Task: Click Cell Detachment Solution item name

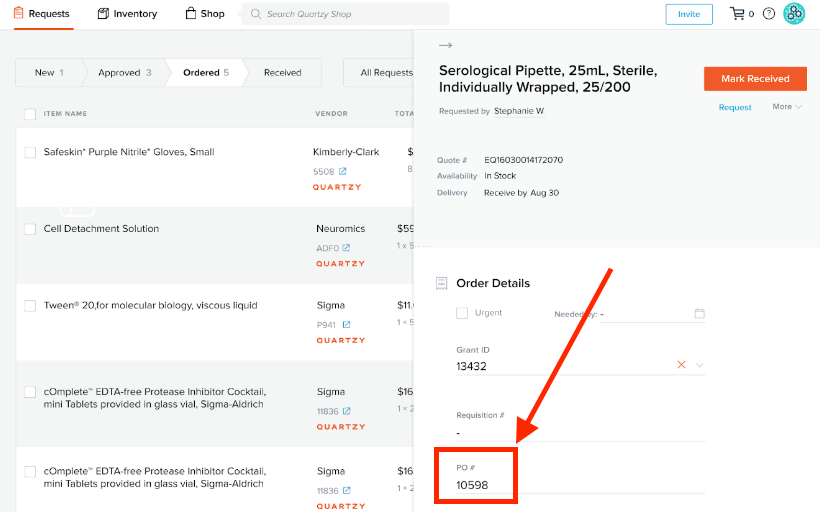Action: (x=101, y=229)
